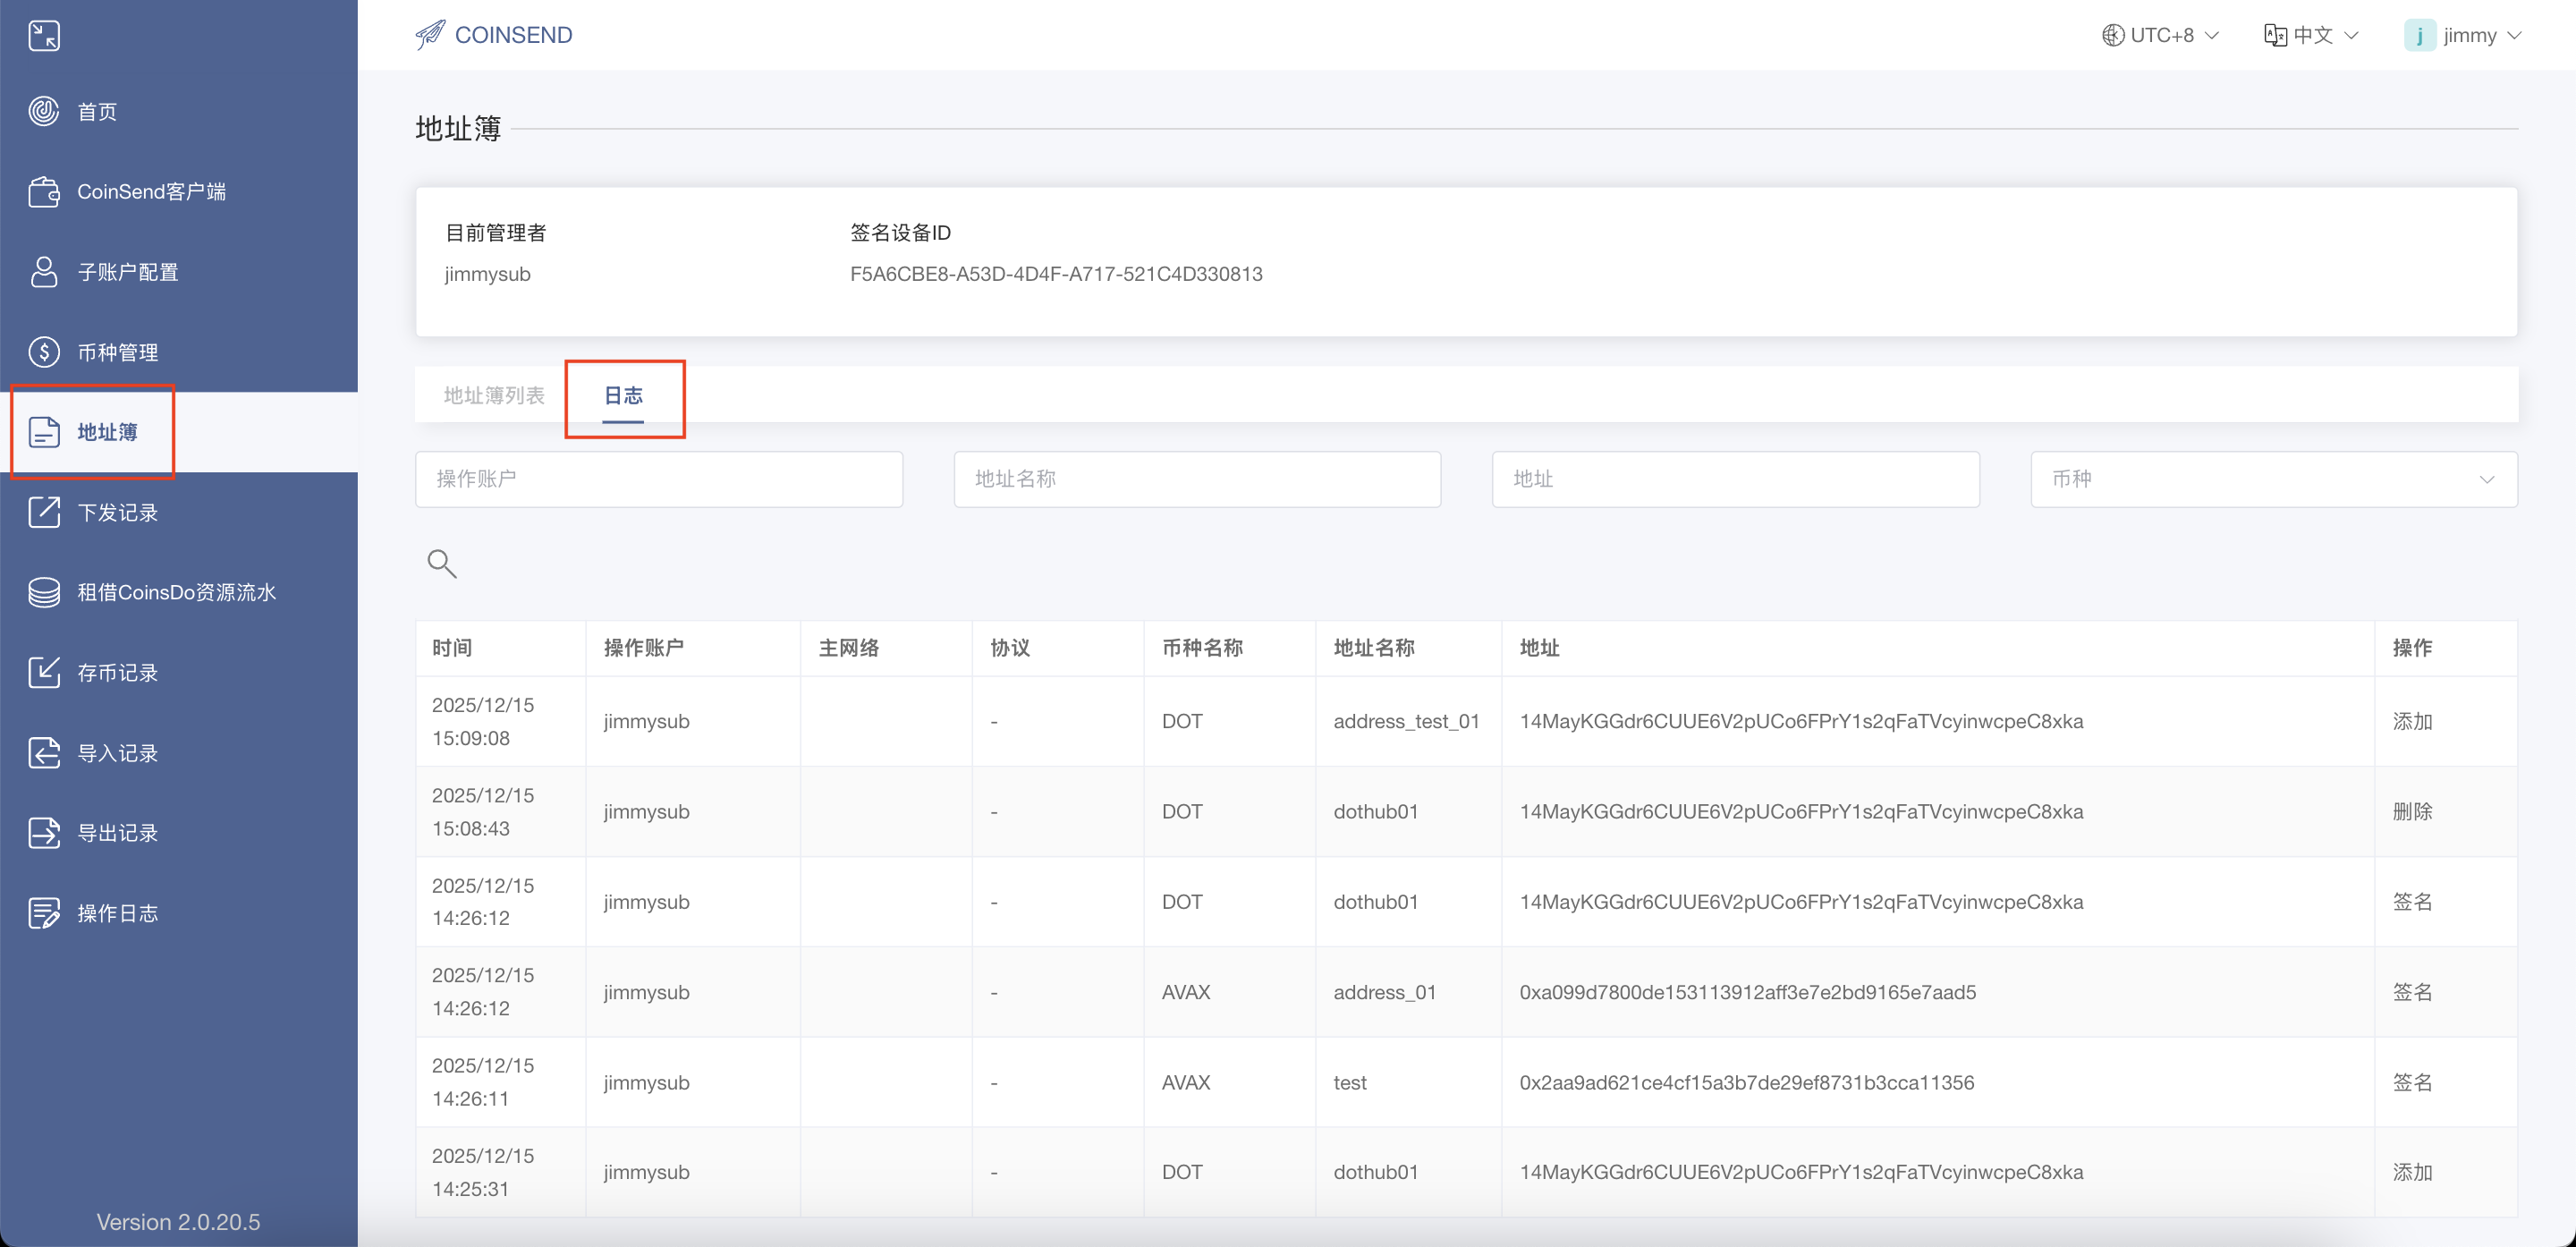Viewport: 2576px width, 1247px height.
Task: Click the 子账户配置 user icon
Action: point(44,271)
